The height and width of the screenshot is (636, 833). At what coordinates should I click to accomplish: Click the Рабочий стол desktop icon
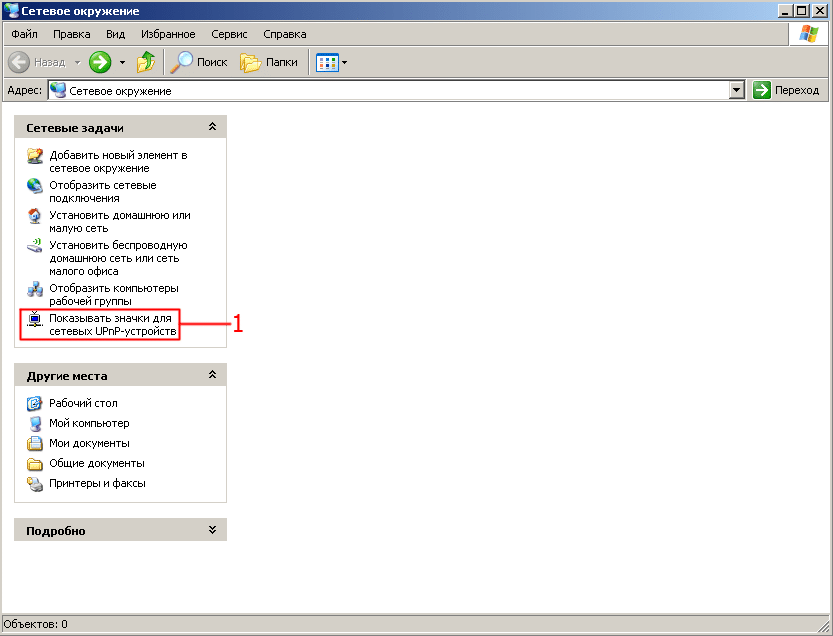35,404
